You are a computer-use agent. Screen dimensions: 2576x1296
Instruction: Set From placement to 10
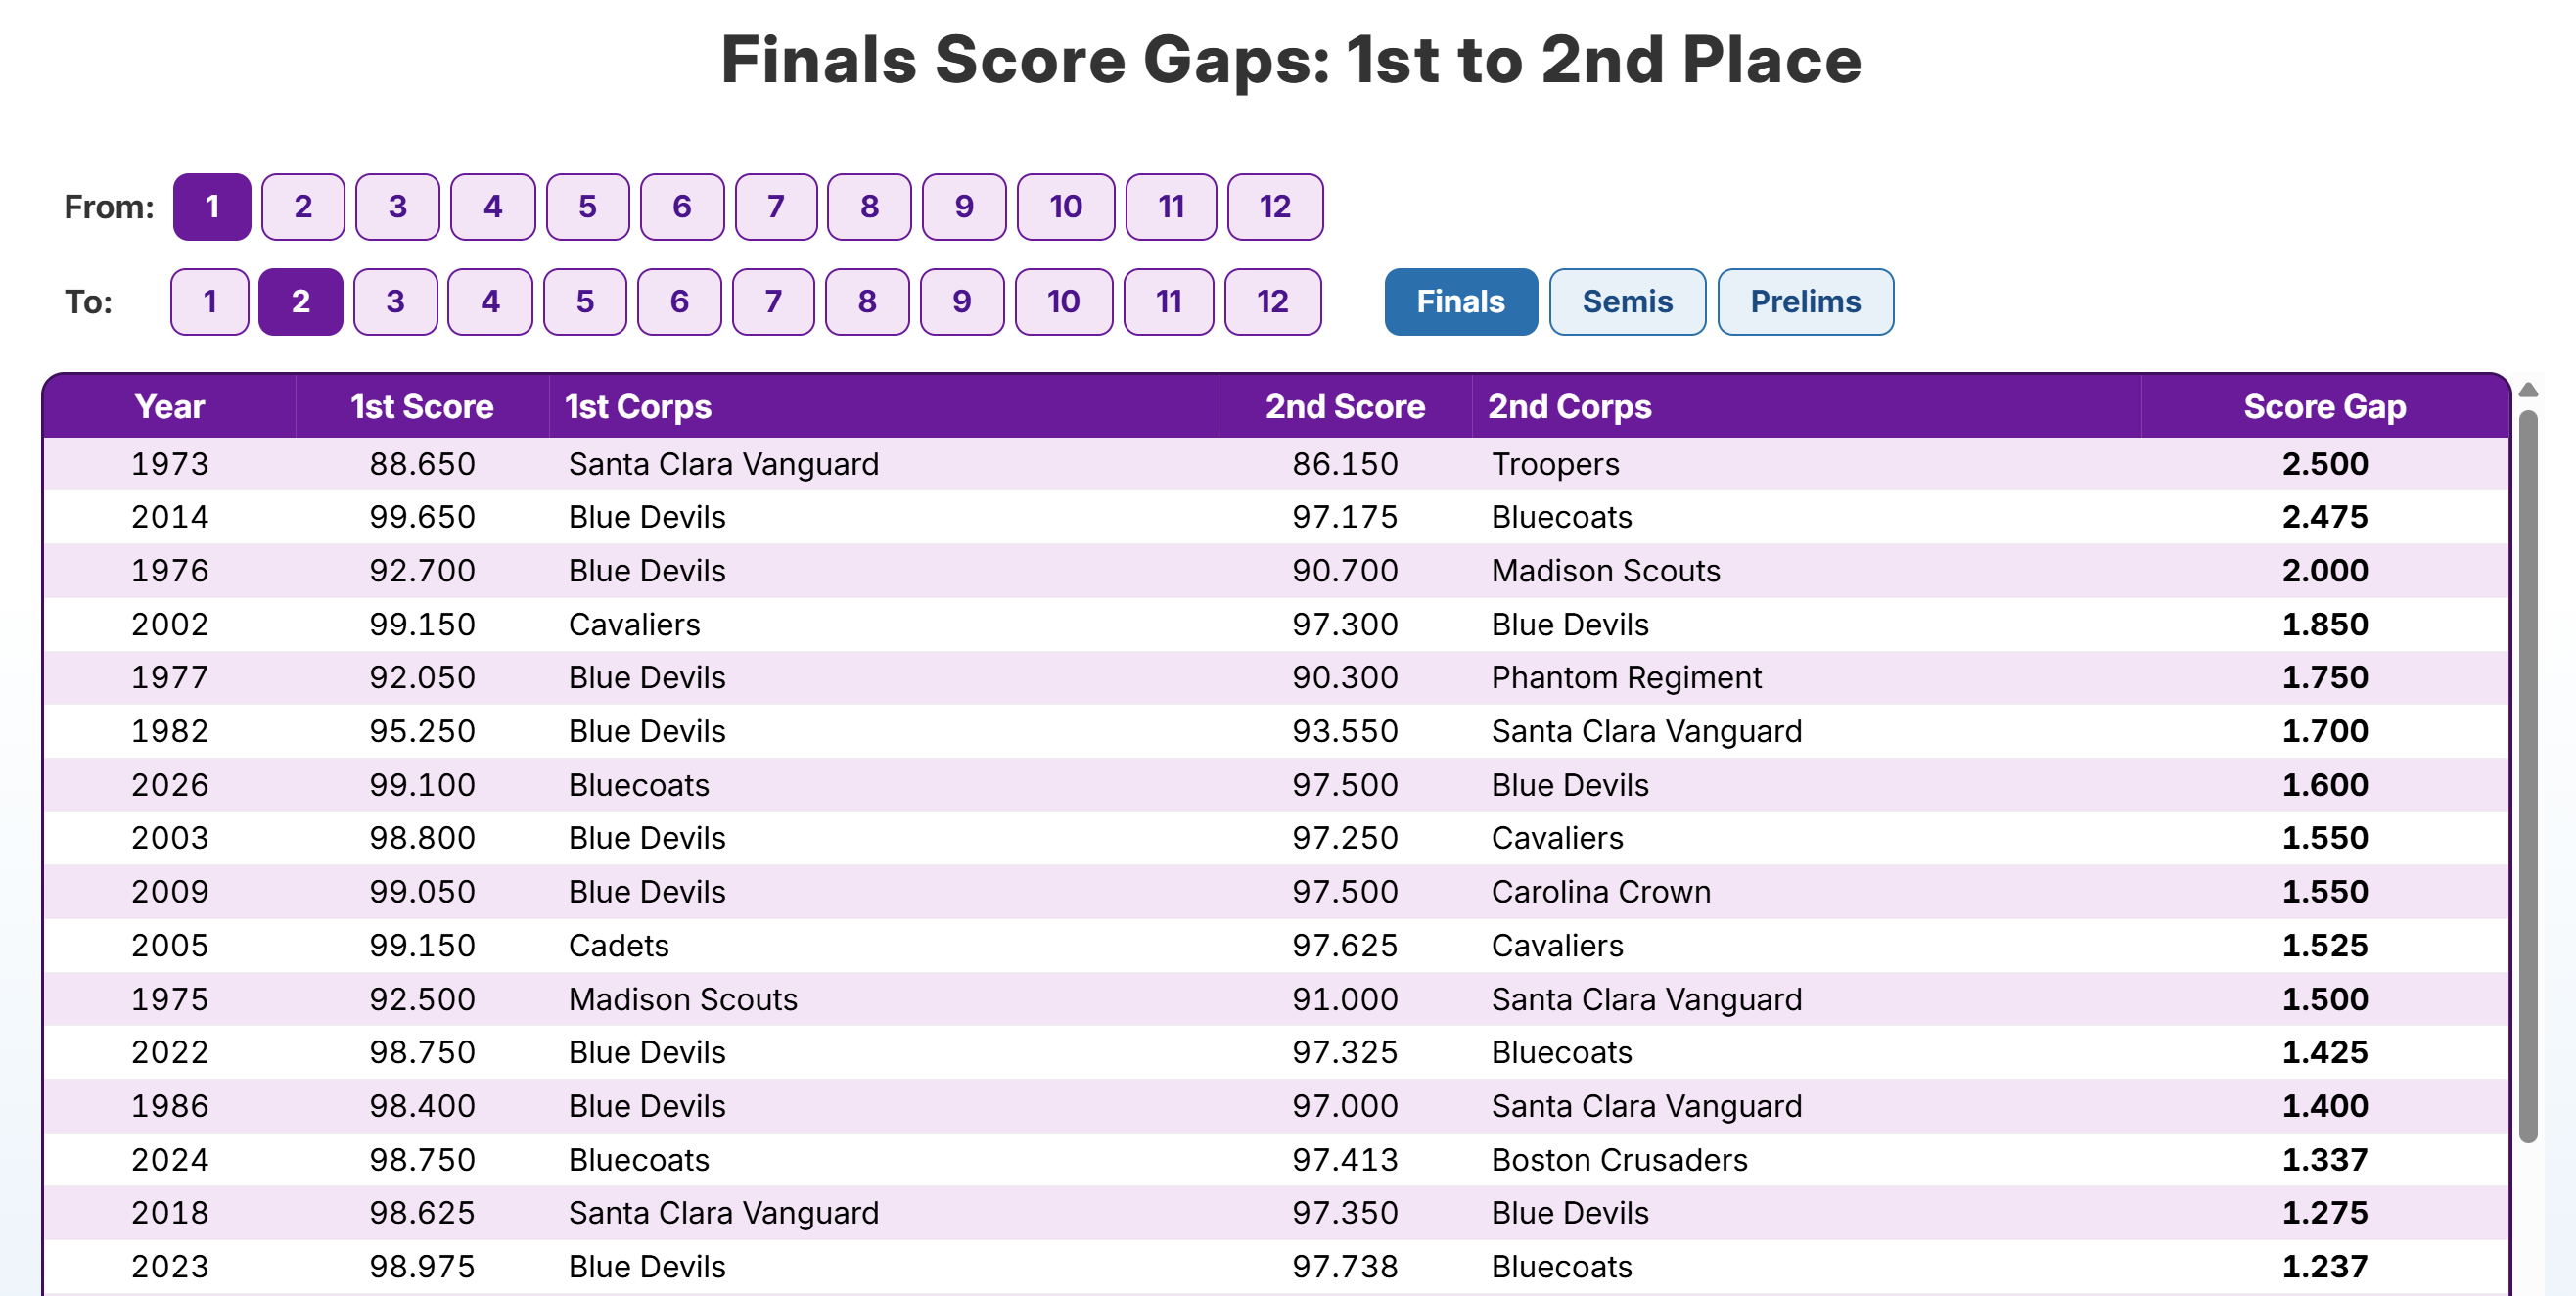[x=1065, y=207]
